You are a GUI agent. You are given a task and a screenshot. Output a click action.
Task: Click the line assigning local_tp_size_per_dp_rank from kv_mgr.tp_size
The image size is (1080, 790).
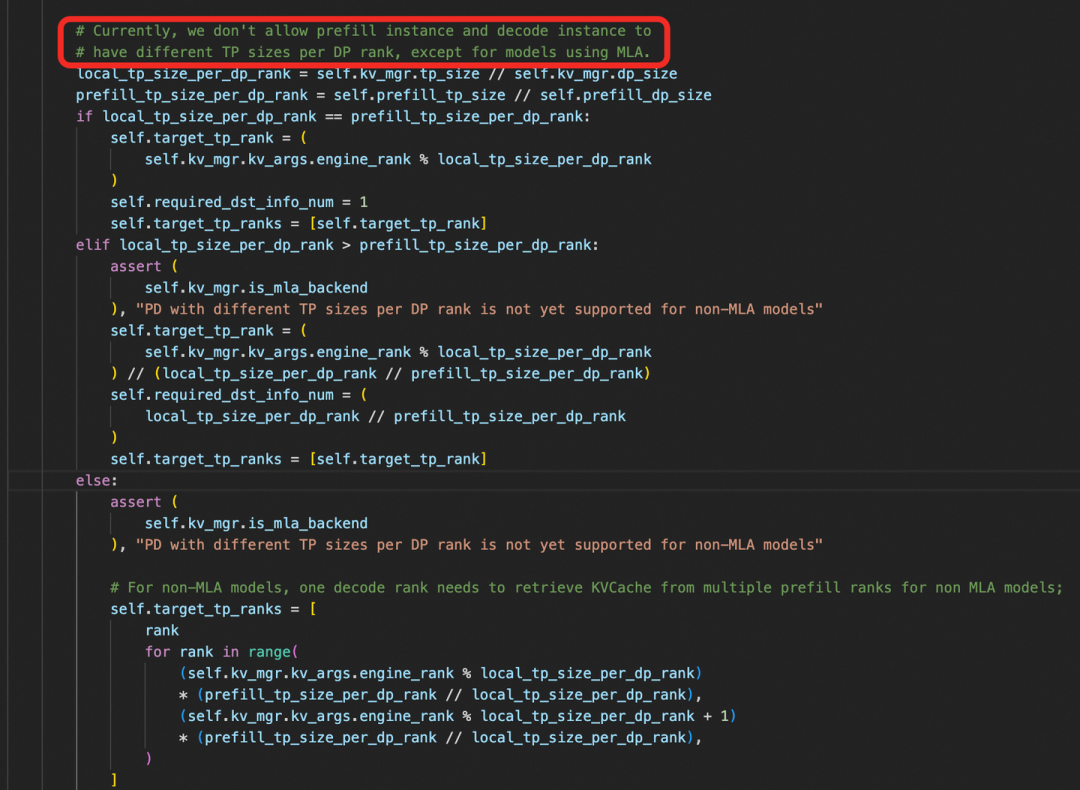[377, 74]
